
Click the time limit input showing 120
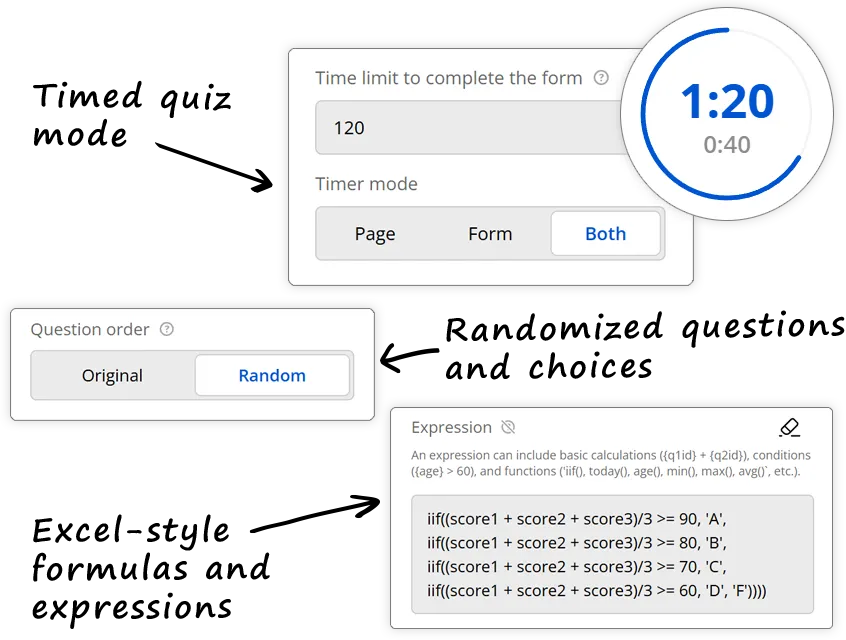[469, 127]
